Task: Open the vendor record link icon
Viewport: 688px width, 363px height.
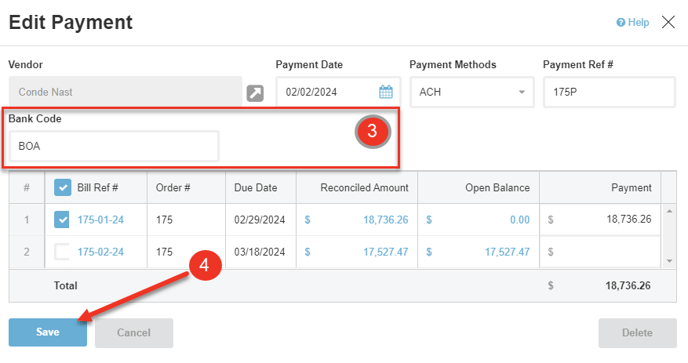Action: (x=255, y=93)
